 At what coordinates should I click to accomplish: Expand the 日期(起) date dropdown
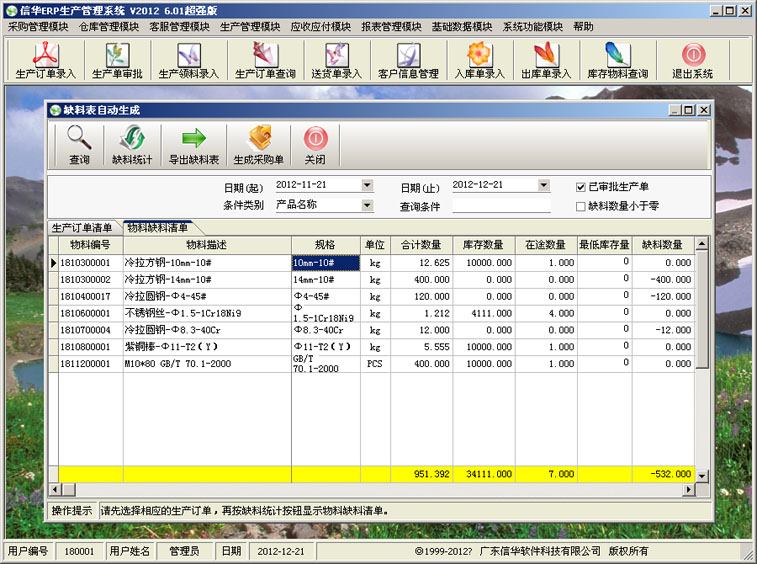tap(367, 185)
